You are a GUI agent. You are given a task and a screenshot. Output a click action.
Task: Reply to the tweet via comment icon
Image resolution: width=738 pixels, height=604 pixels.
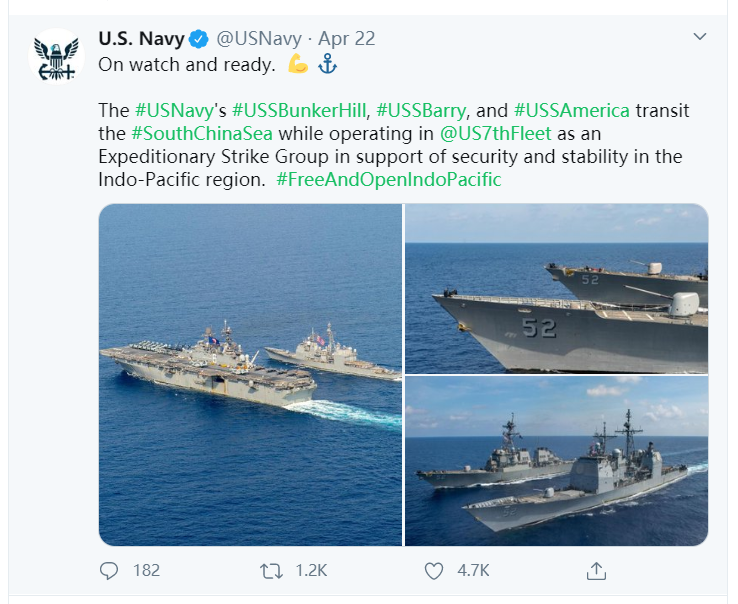point(110,571)
